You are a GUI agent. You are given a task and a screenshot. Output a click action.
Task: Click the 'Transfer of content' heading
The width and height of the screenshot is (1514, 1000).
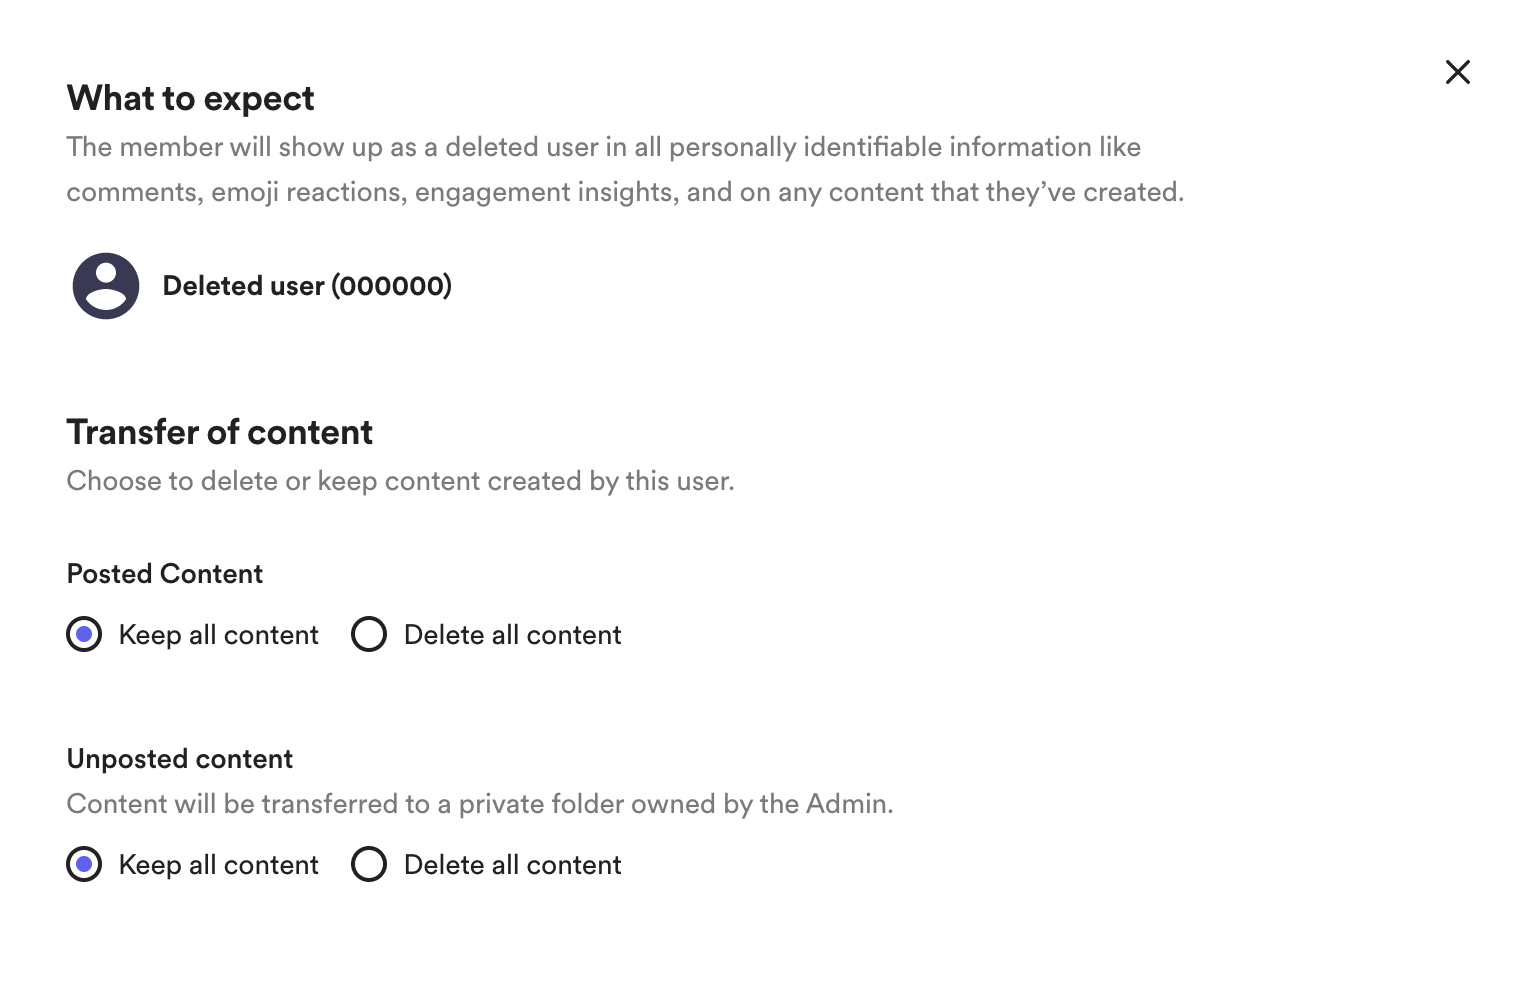tap(219, 432)
